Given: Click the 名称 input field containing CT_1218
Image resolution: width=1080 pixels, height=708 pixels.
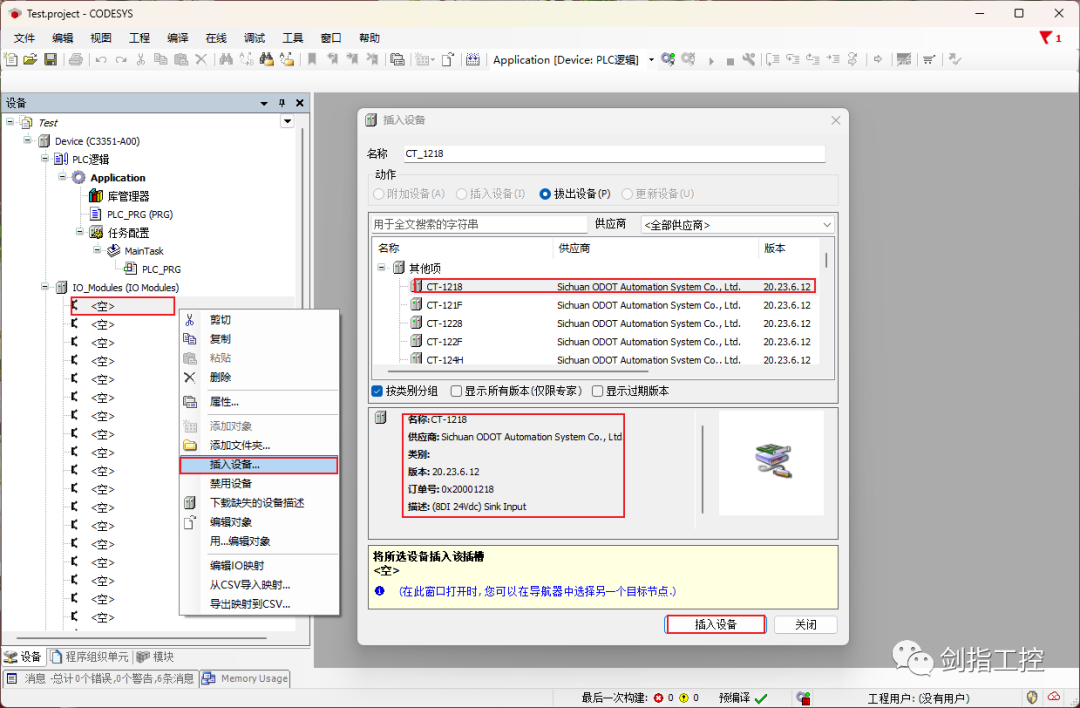Looking at the screenshot, I should (x=614, y=154).
